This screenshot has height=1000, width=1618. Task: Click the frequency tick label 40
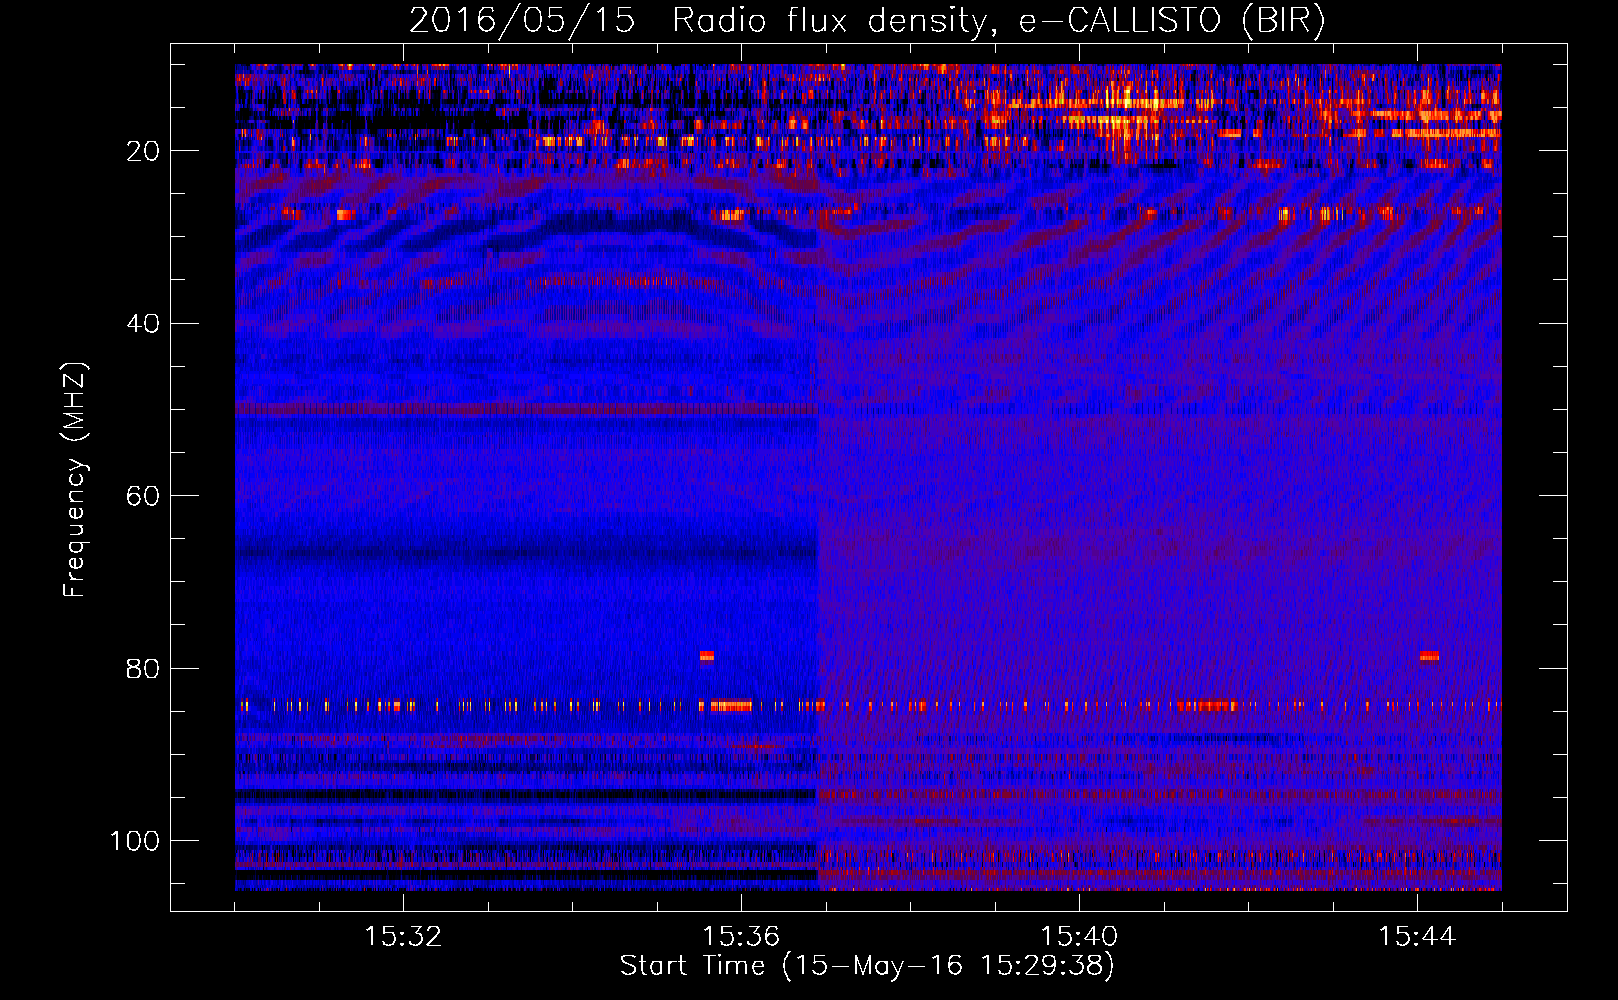click(x=144, y=324)
